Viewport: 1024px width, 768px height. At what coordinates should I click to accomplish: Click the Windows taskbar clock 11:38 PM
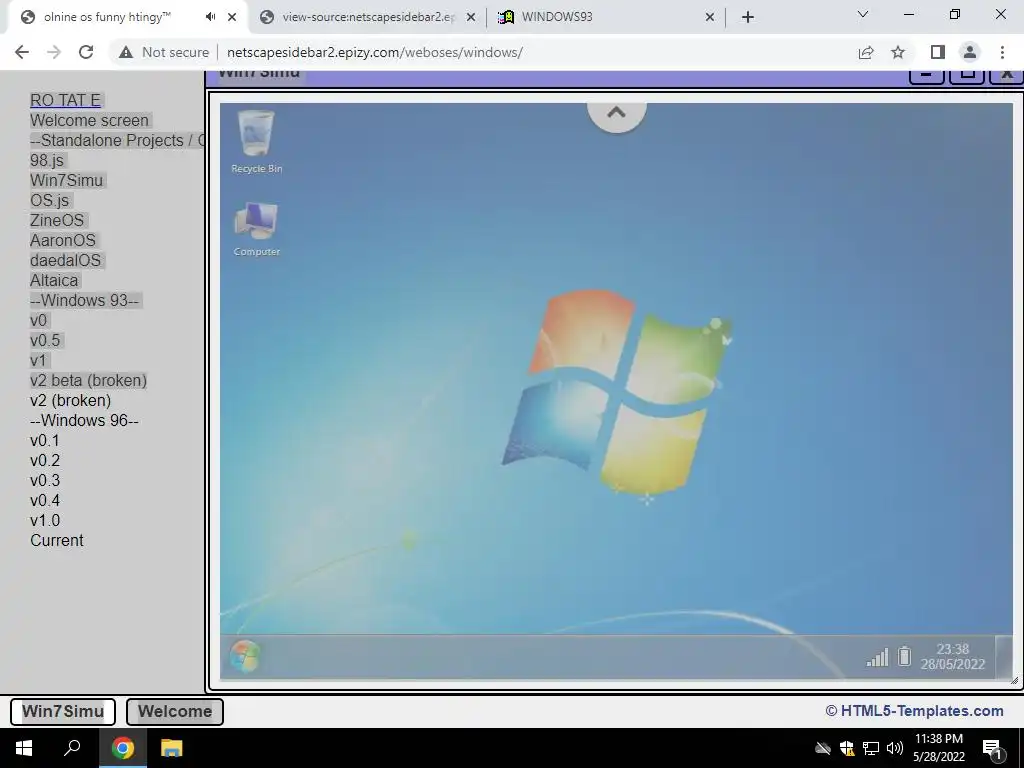click(938, 748)
